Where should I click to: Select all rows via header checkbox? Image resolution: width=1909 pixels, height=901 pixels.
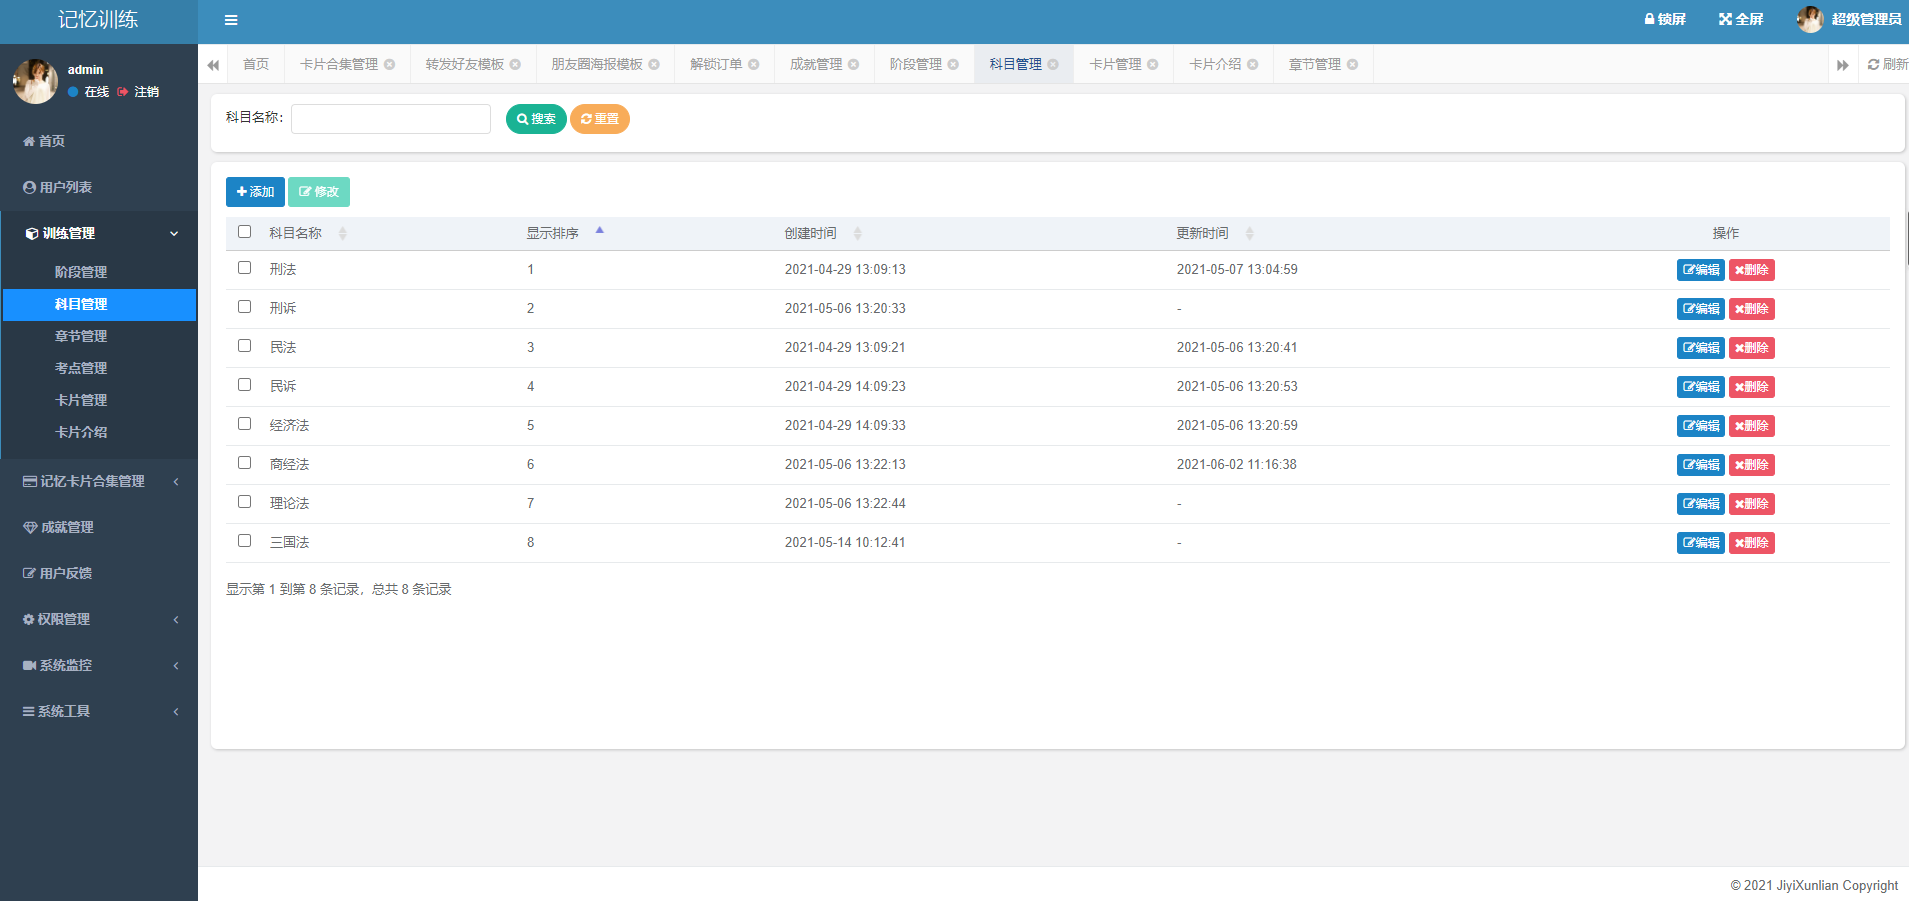click(244, 232)
